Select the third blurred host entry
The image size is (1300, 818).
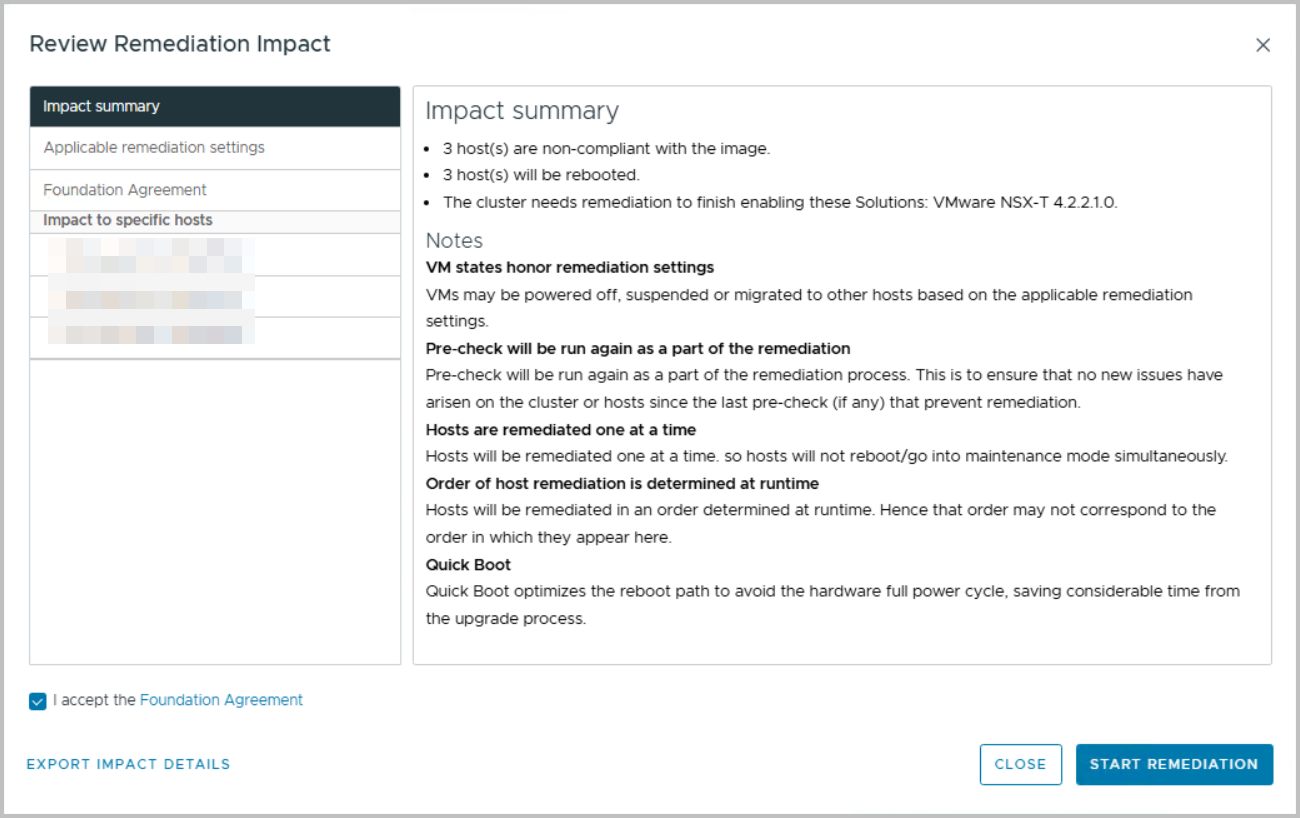[215, 338]
